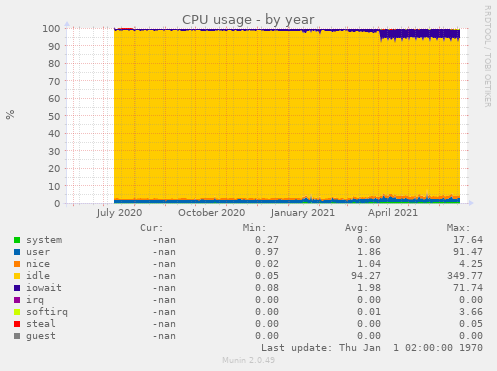Click the y-axis percent sign label
Viewport: 497px width, 371px height.
click(x=10, y=115)
